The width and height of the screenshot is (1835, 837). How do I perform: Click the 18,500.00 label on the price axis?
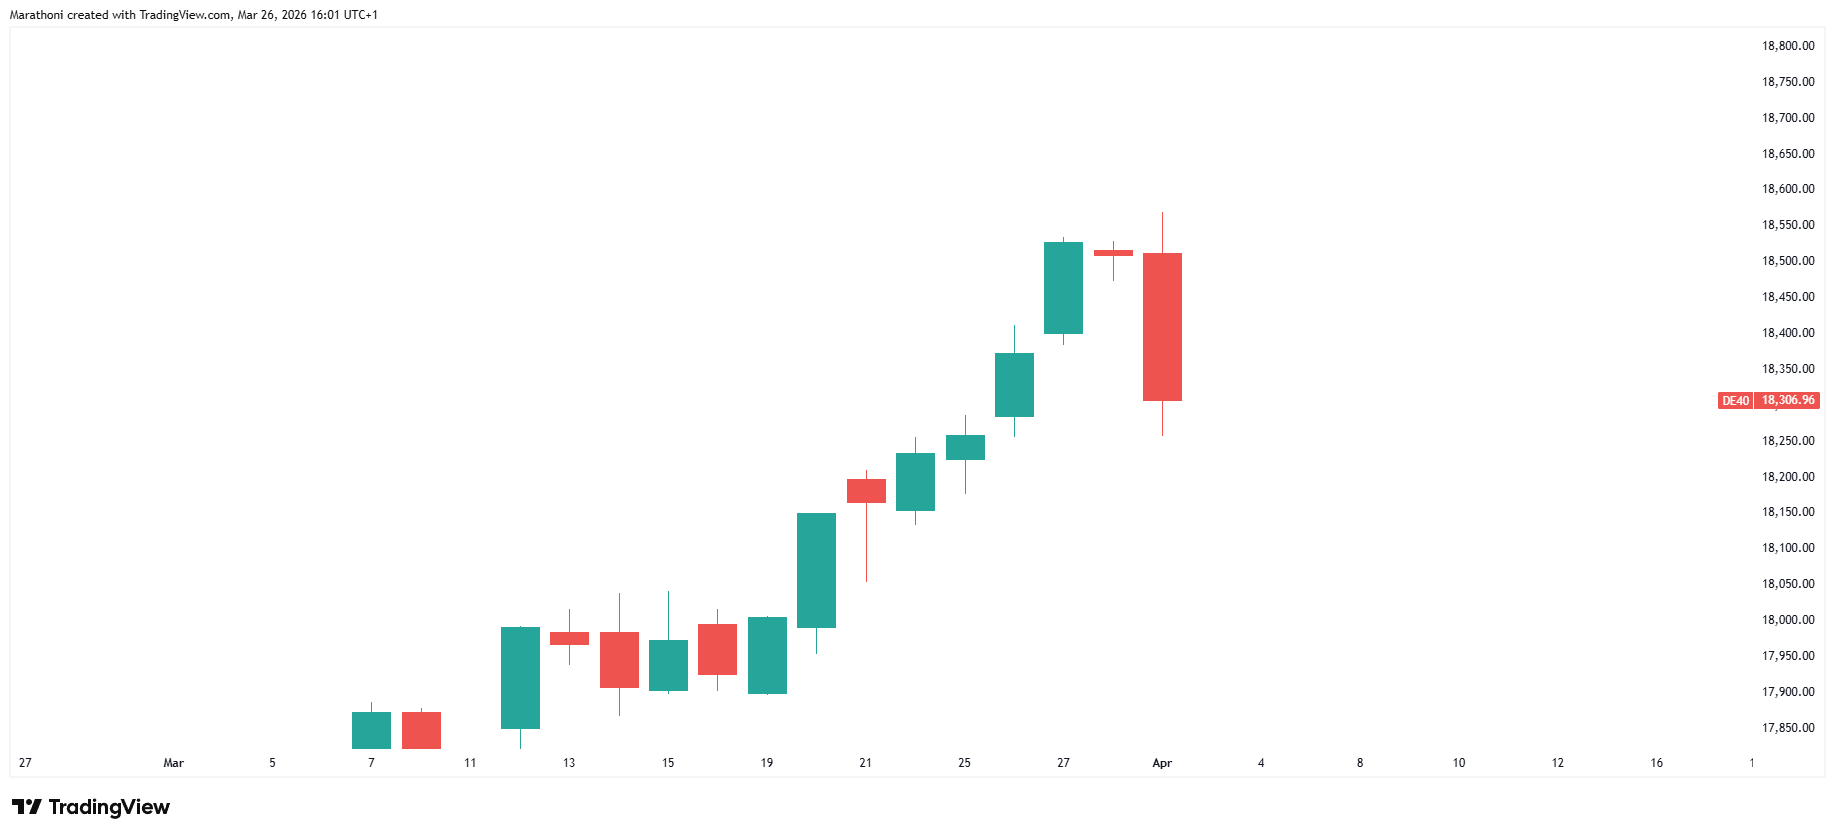(1787, 261)
